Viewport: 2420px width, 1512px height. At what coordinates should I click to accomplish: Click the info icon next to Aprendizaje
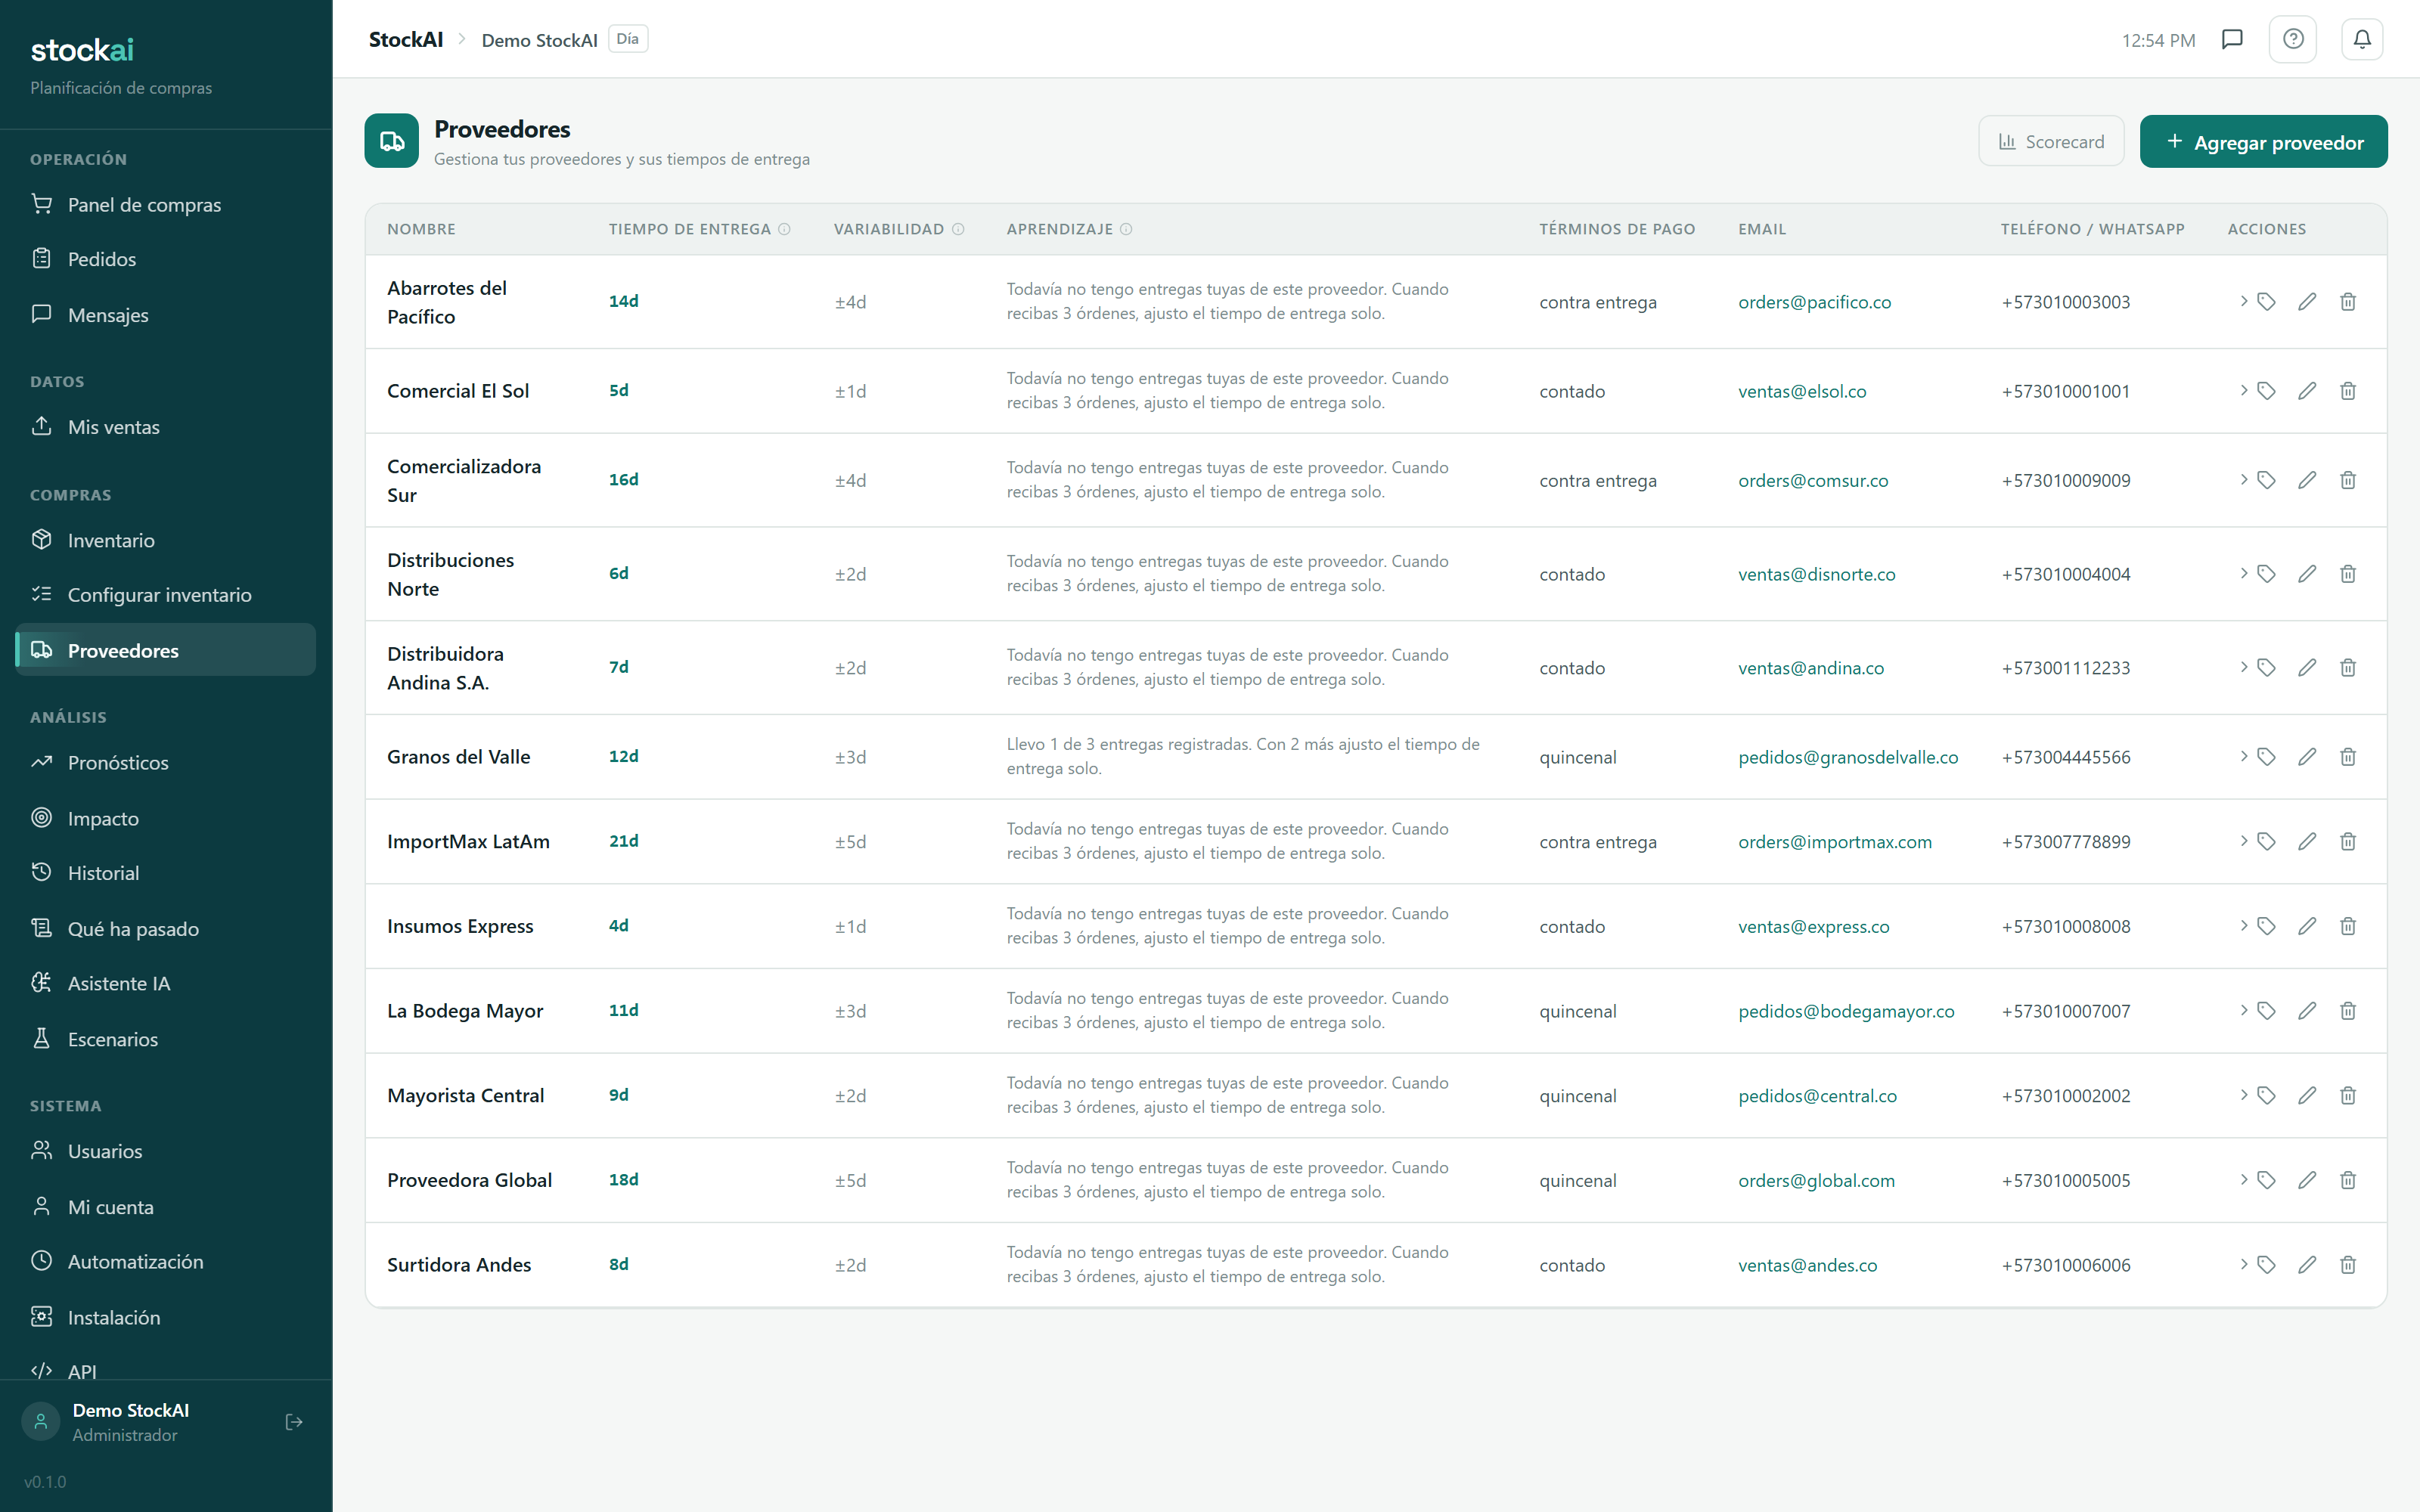click(1126, 229)
